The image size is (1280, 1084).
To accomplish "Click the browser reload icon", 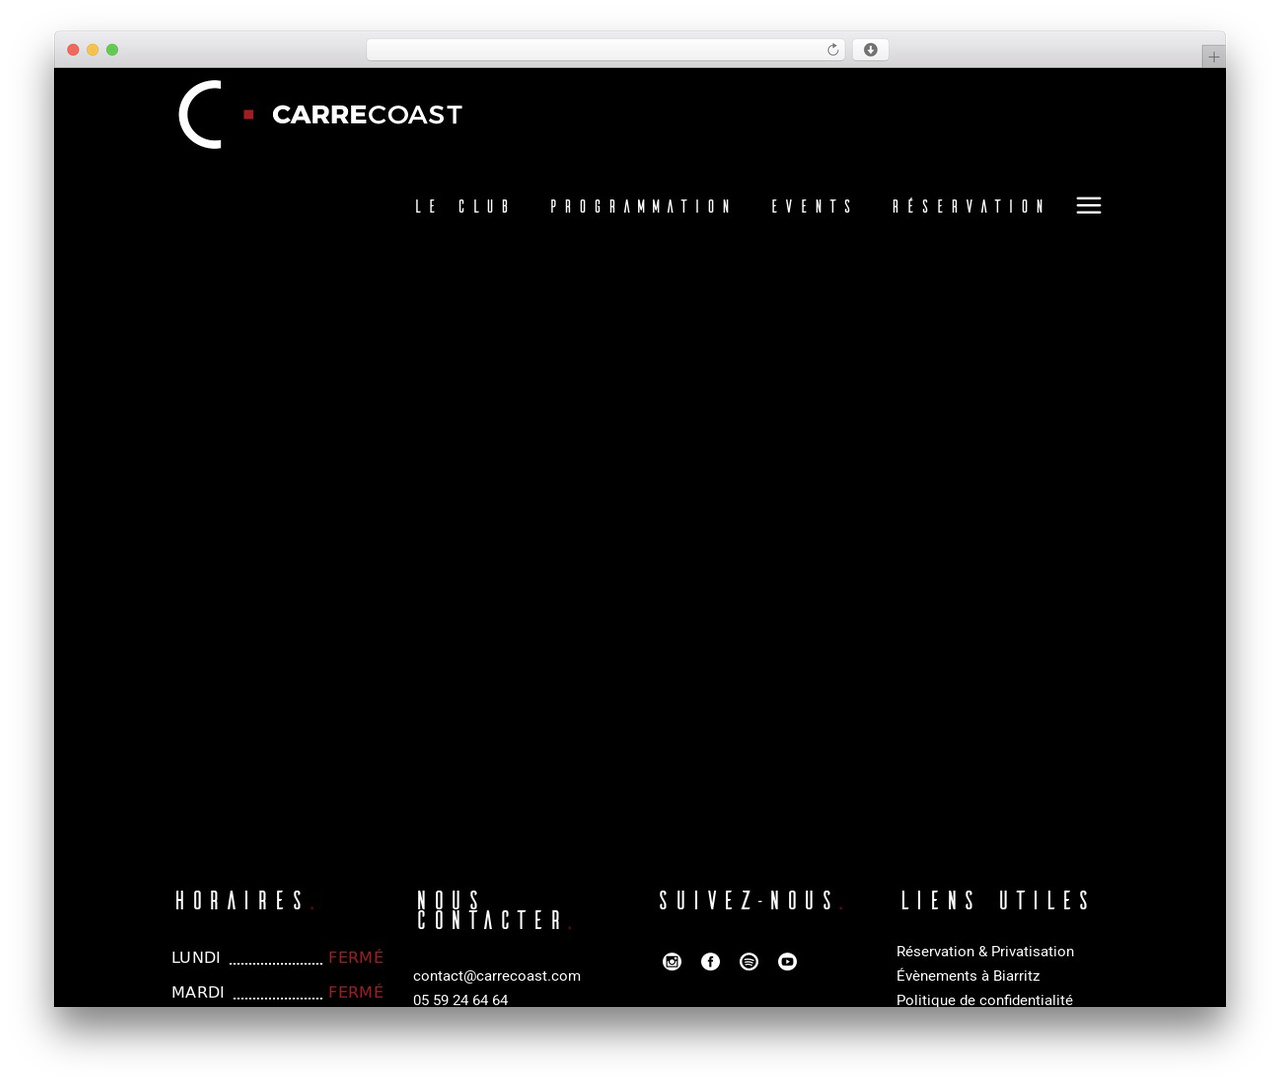I will click(833, 50).
